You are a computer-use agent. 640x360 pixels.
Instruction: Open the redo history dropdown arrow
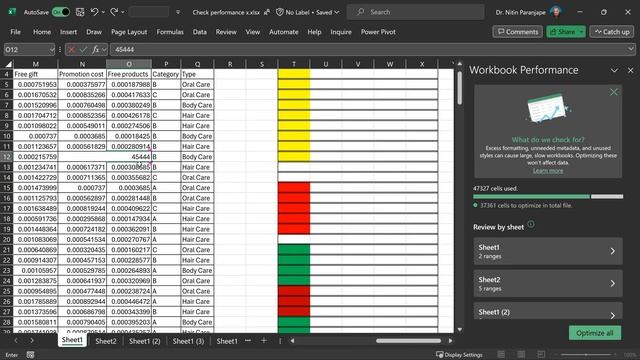coord(122,12)
